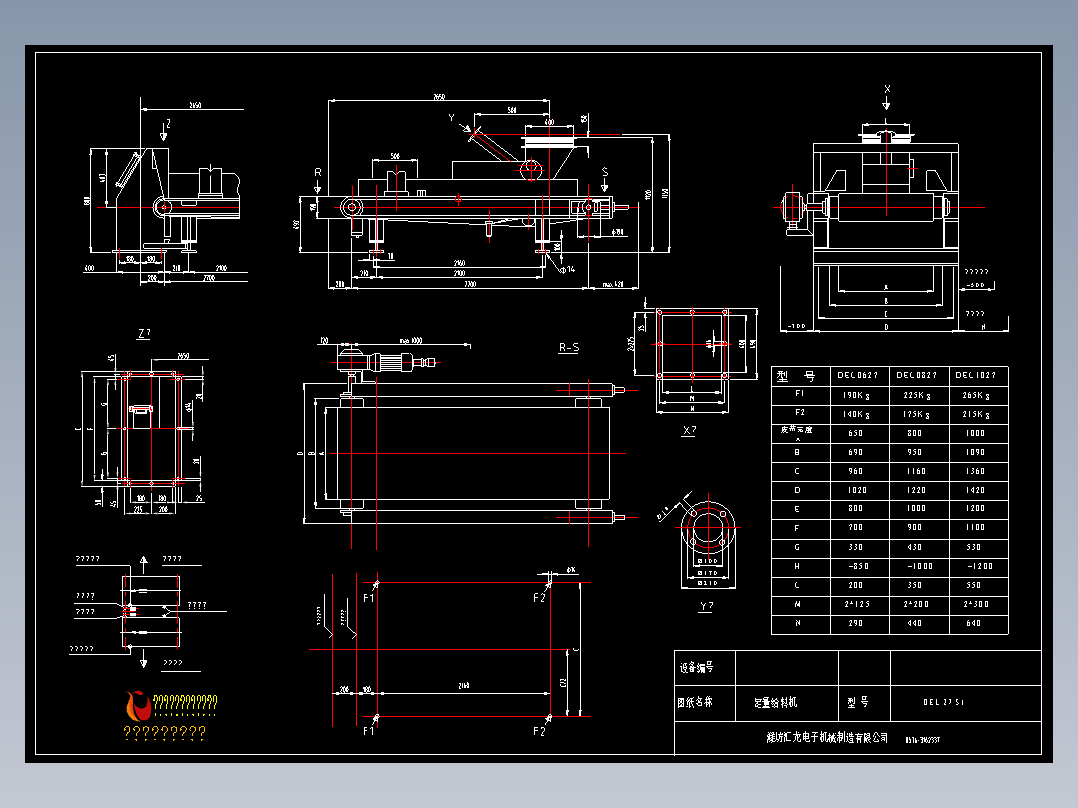Viewport: 1078px width, 808px height.
Task: Select the '225Kg' cell in F1 row
Action: tap(916, 395)
